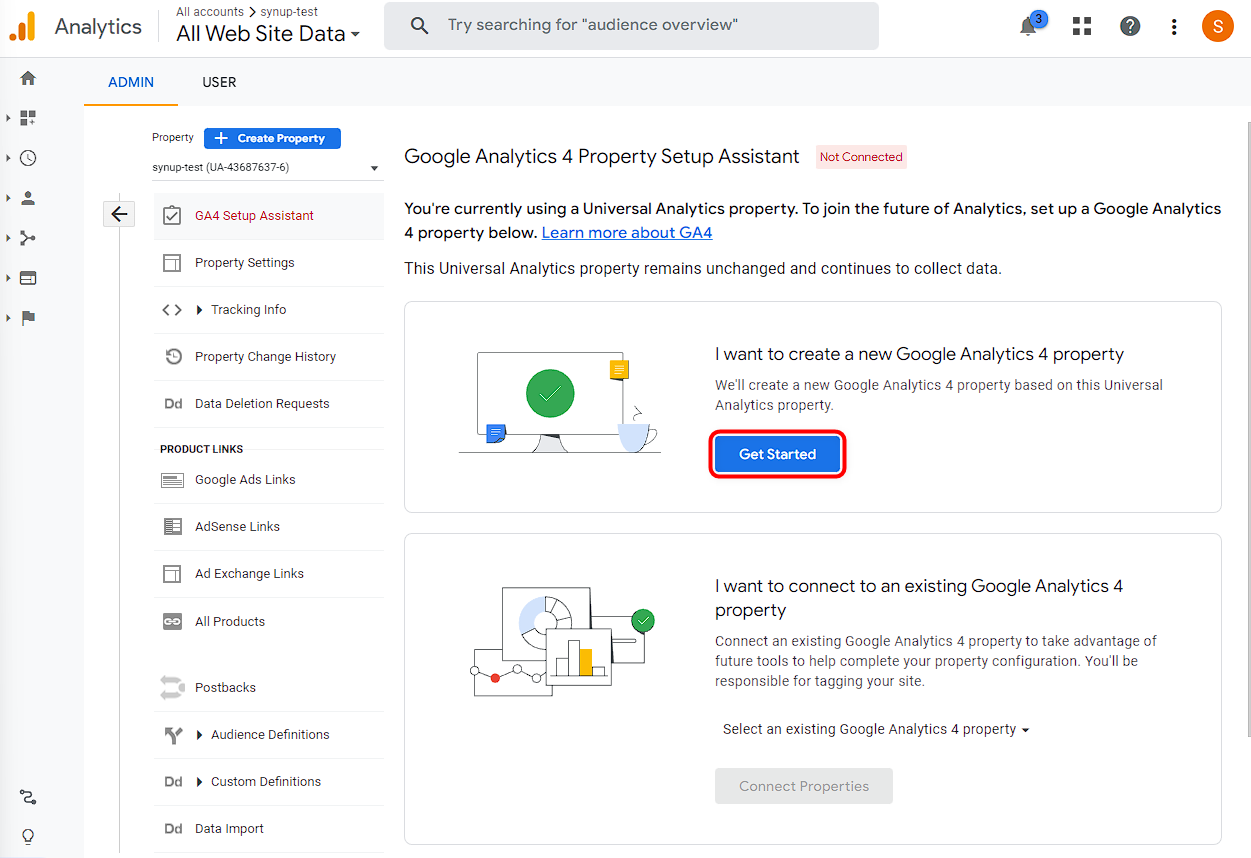The image size is (1251, 858).
Task: Expand the Realtime sidebar arrow
Action: [x=8, y=158]
